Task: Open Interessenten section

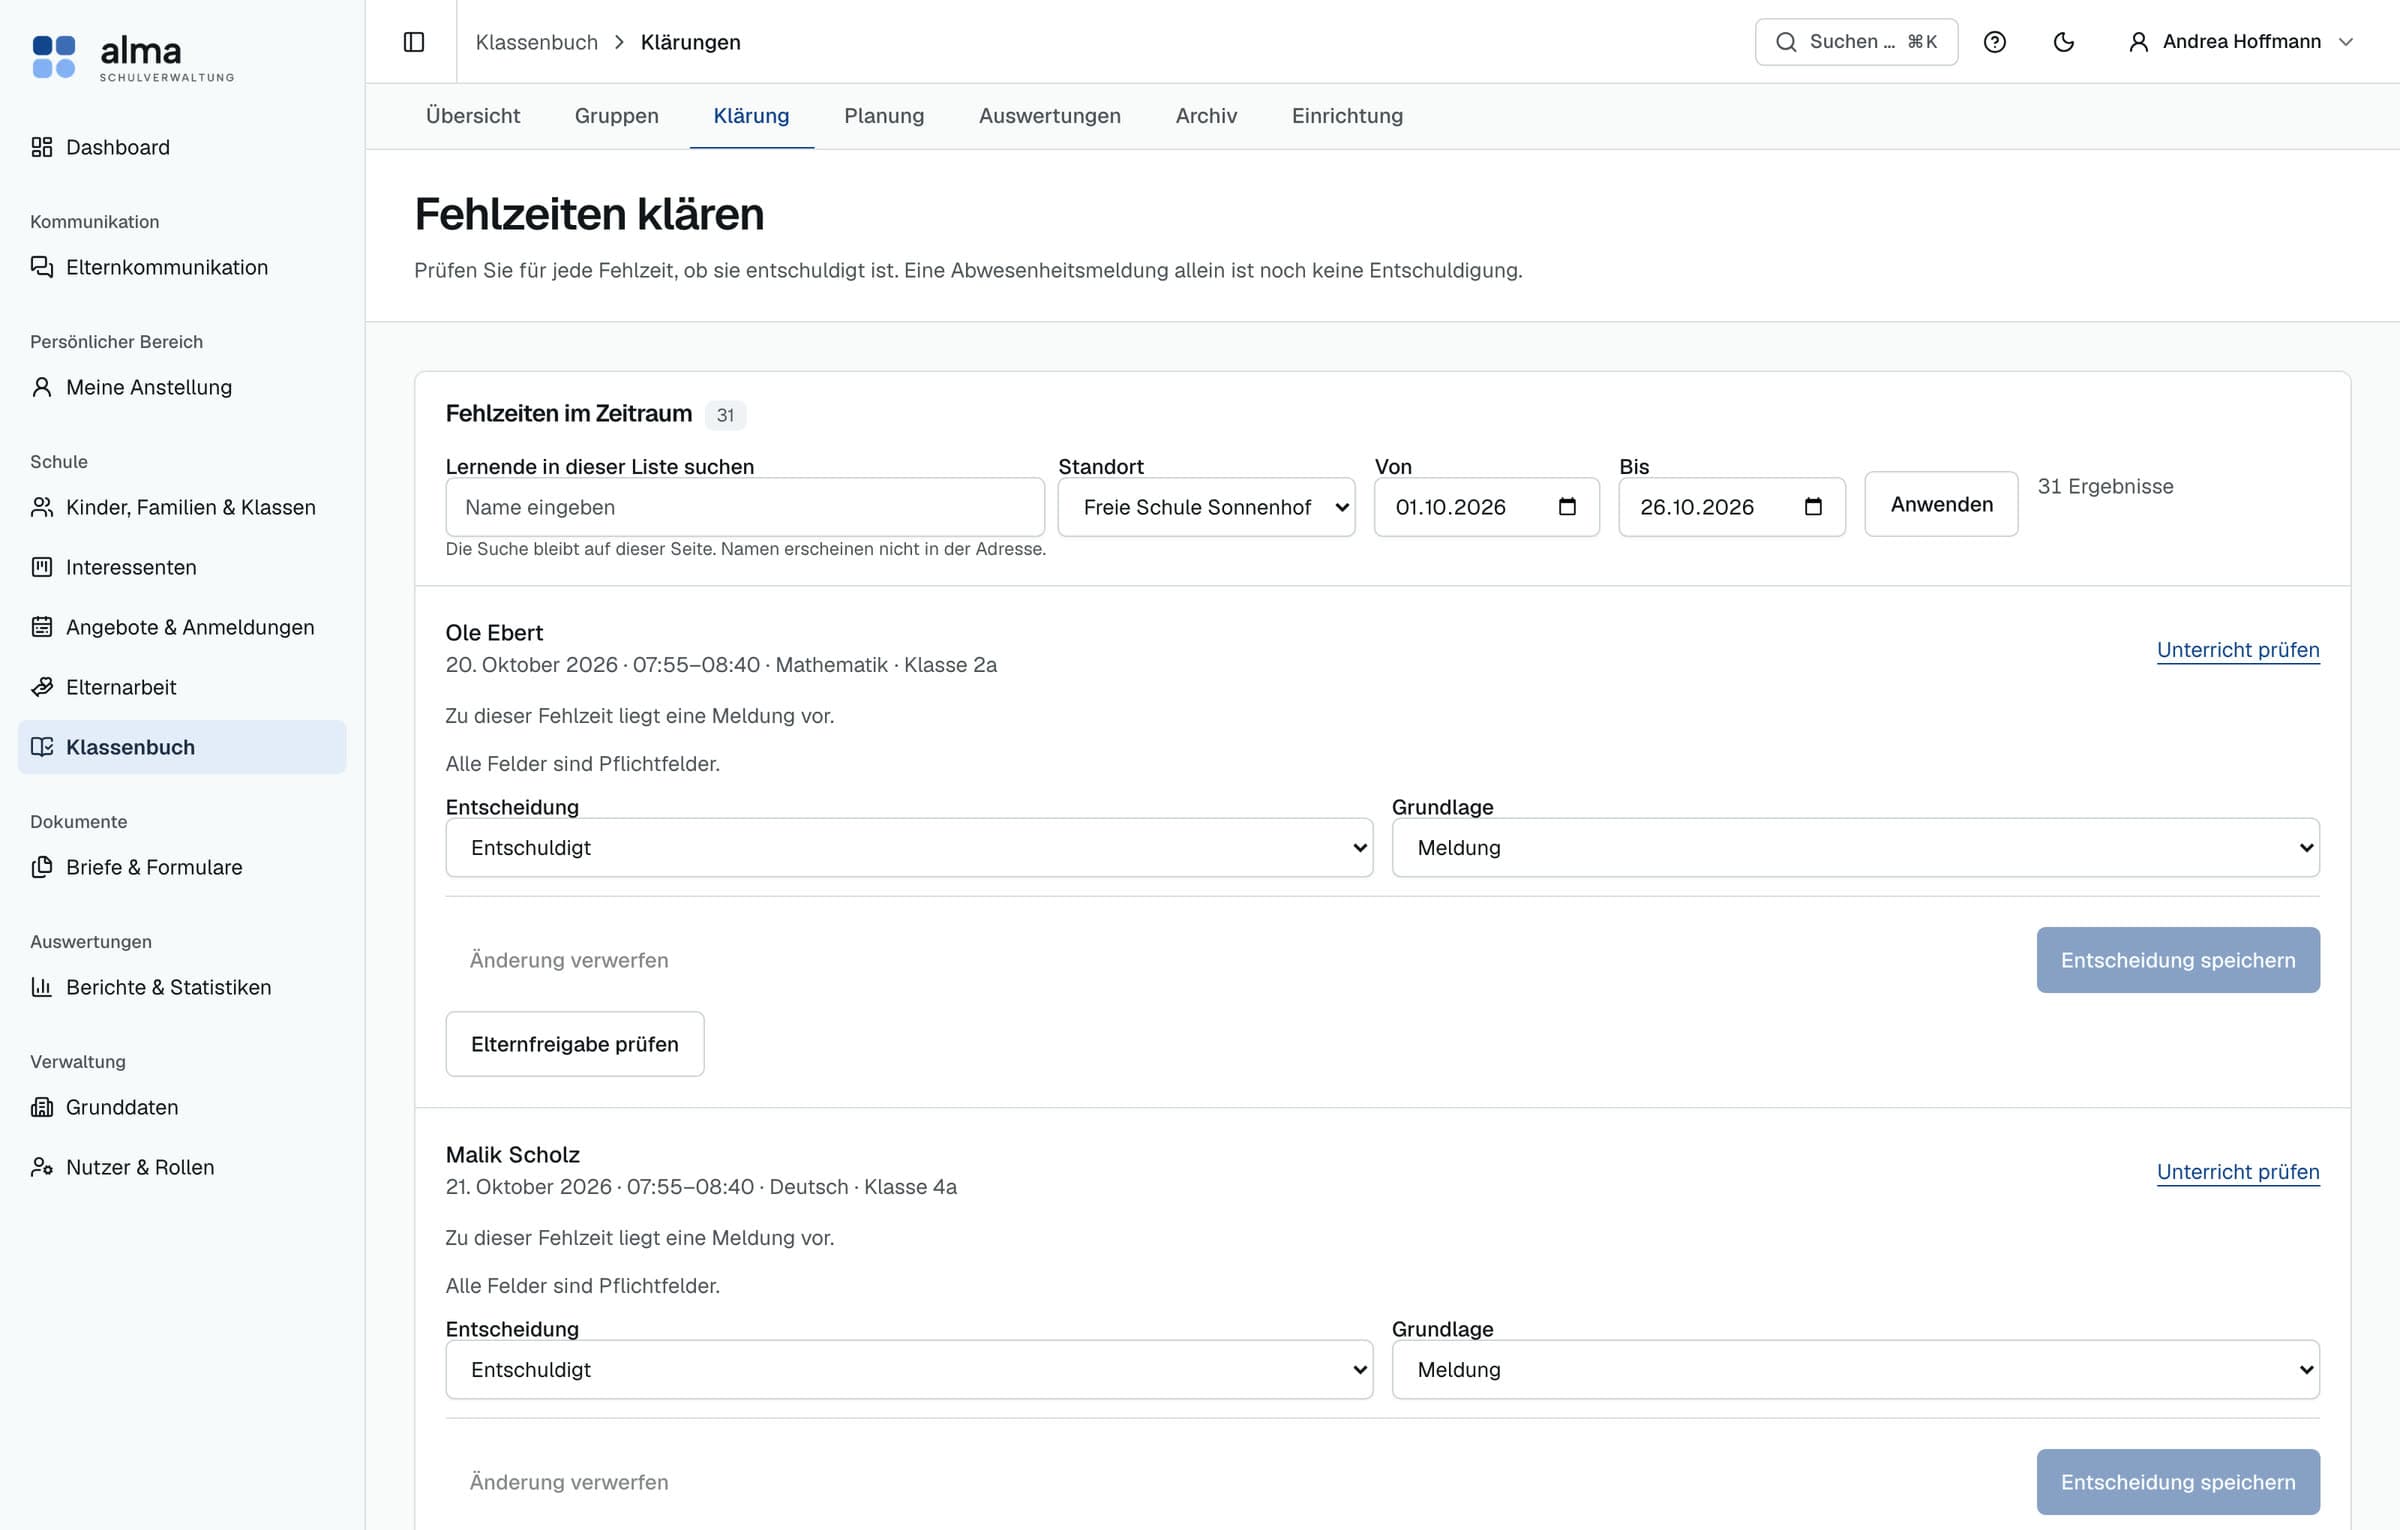Action: [x=182, y=567]
